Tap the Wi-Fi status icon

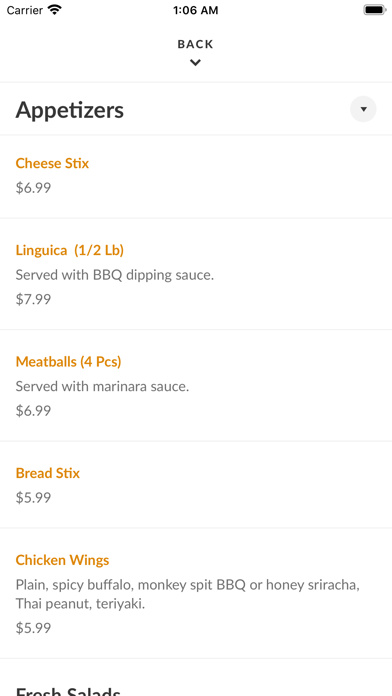[x=55, y=10]
